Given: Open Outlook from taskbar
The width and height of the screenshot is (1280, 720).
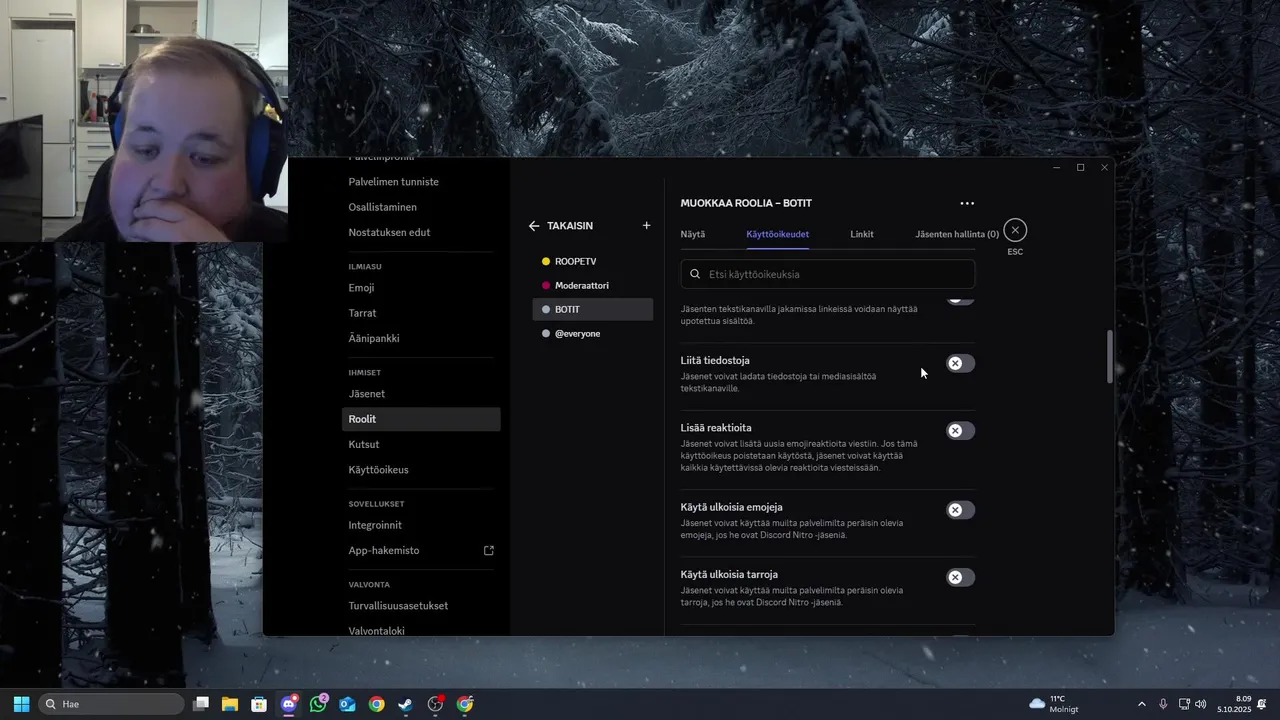Looking at the screenshot, I should pyautogui.click(x=347, y=704).
